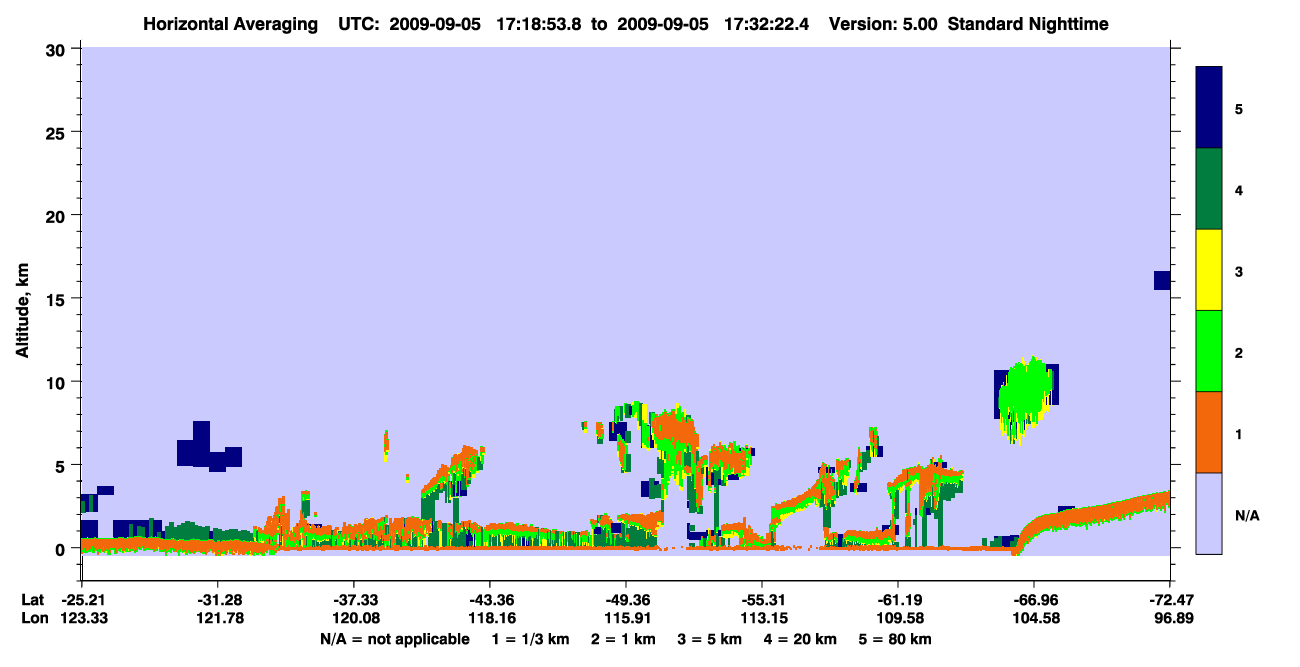Click the 'Standard Nighttime' label
Viewport: 1300px width, 667px height.
1028,23
